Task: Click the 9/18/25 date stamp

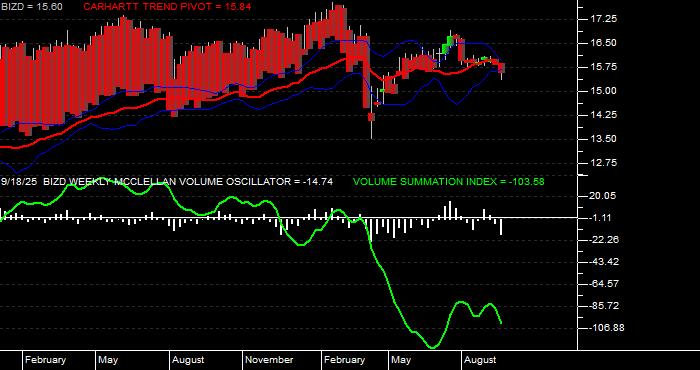Action: (20, 182)
